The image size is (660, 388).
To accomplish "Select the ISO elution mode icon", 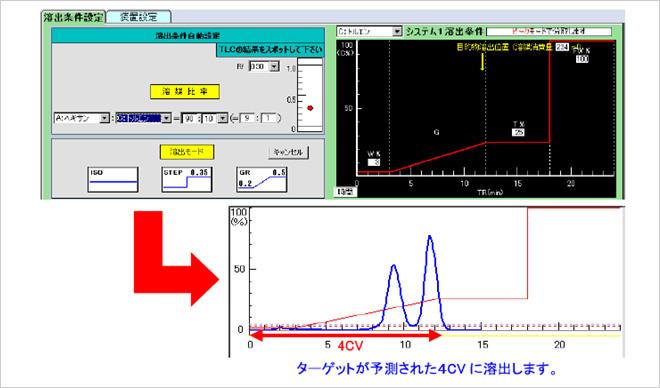I will coord(113,180).
